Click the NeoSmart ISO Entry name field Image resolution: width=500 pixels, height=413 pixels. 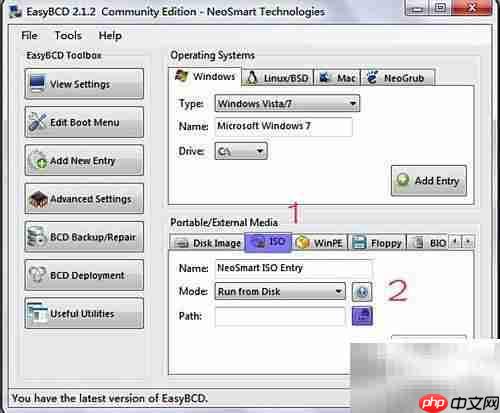pos(293,268)
